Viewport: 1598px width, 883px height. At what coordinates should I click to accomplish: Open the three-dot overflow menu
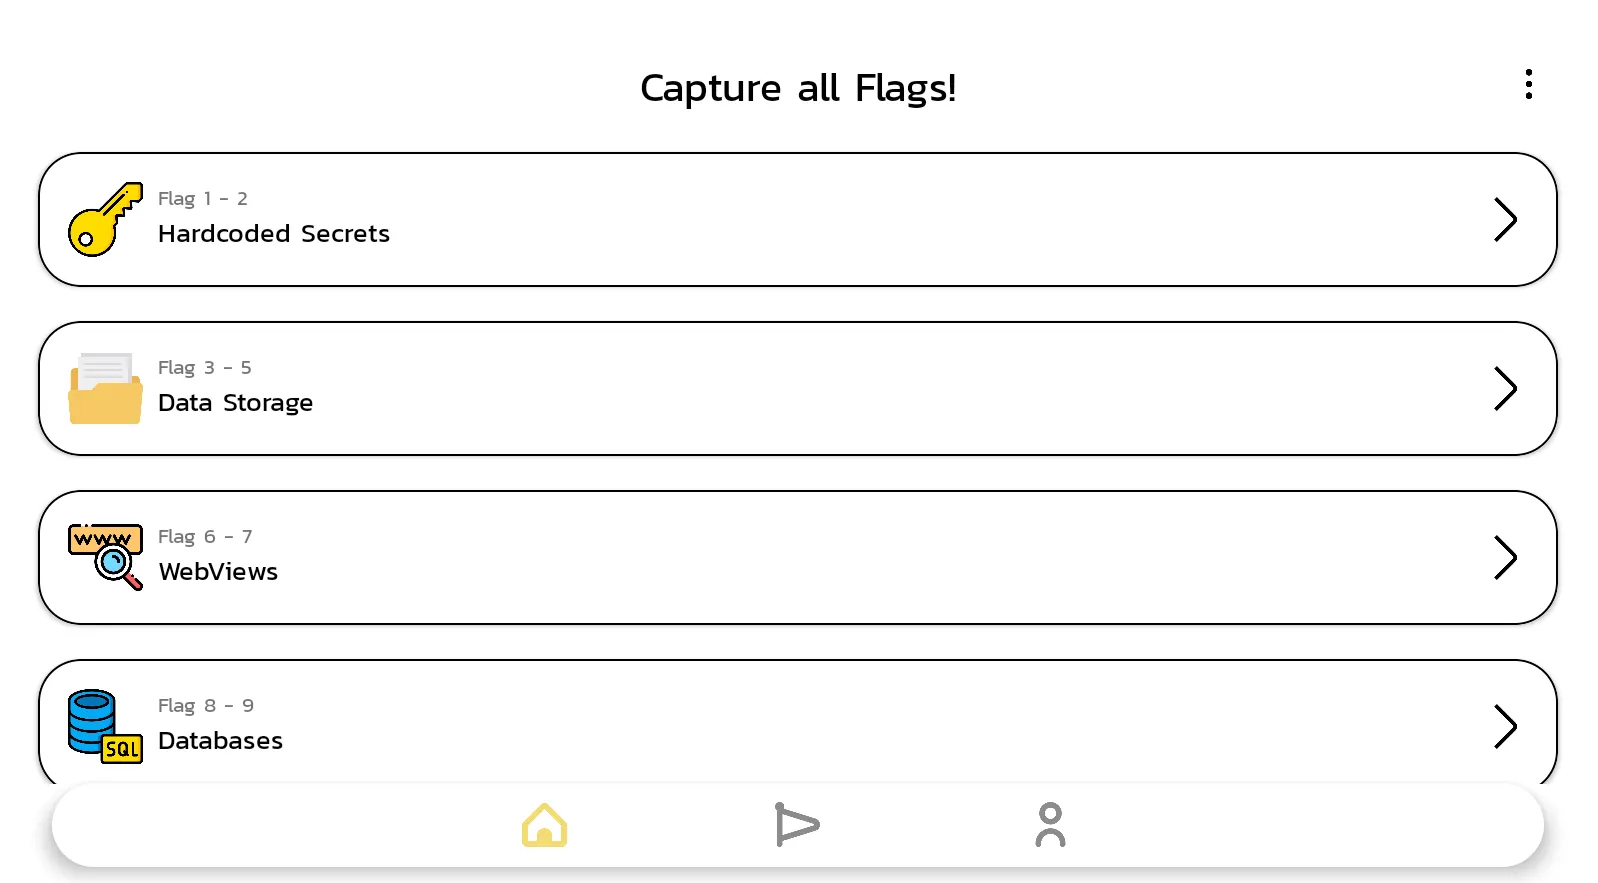[x=1528, y=84]
